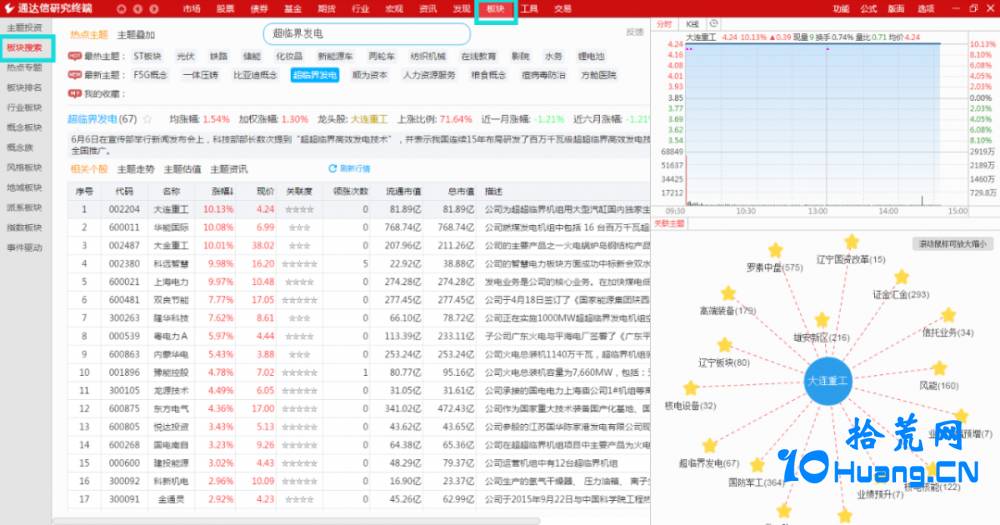Open the 选项 menu at top right
This screenshot has height=525, width=1000.
click(925, 9)
